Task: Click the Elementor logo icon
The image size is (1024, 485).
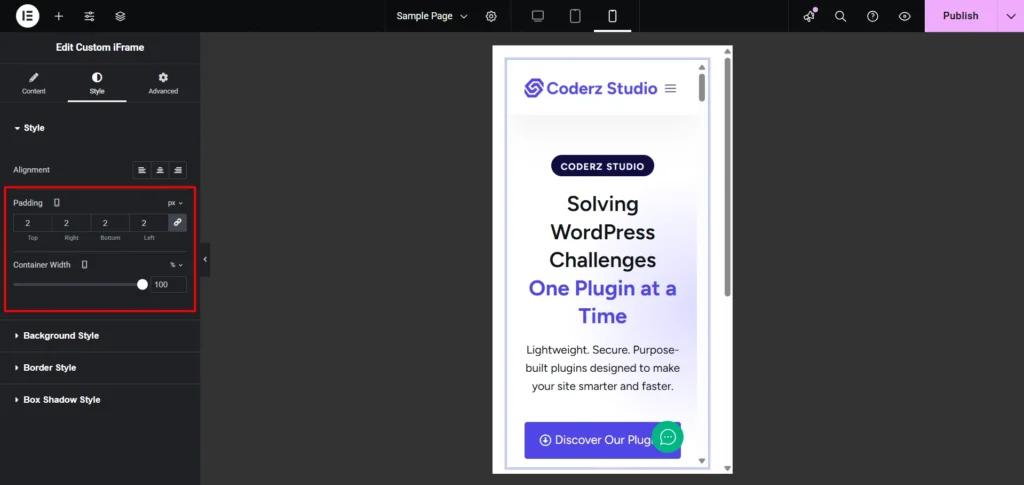Action: [27, 16]
